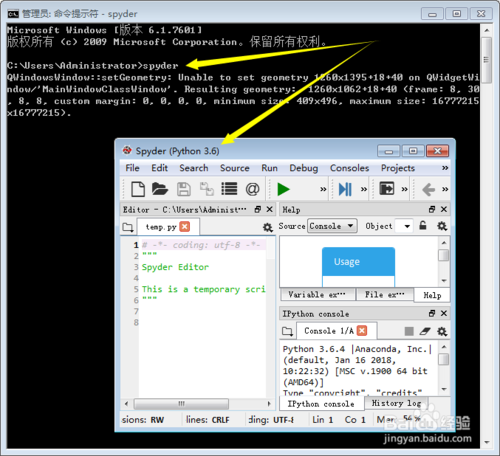Undock the IPython console pane
500x456 pixels.
click(x=432, y=313)
